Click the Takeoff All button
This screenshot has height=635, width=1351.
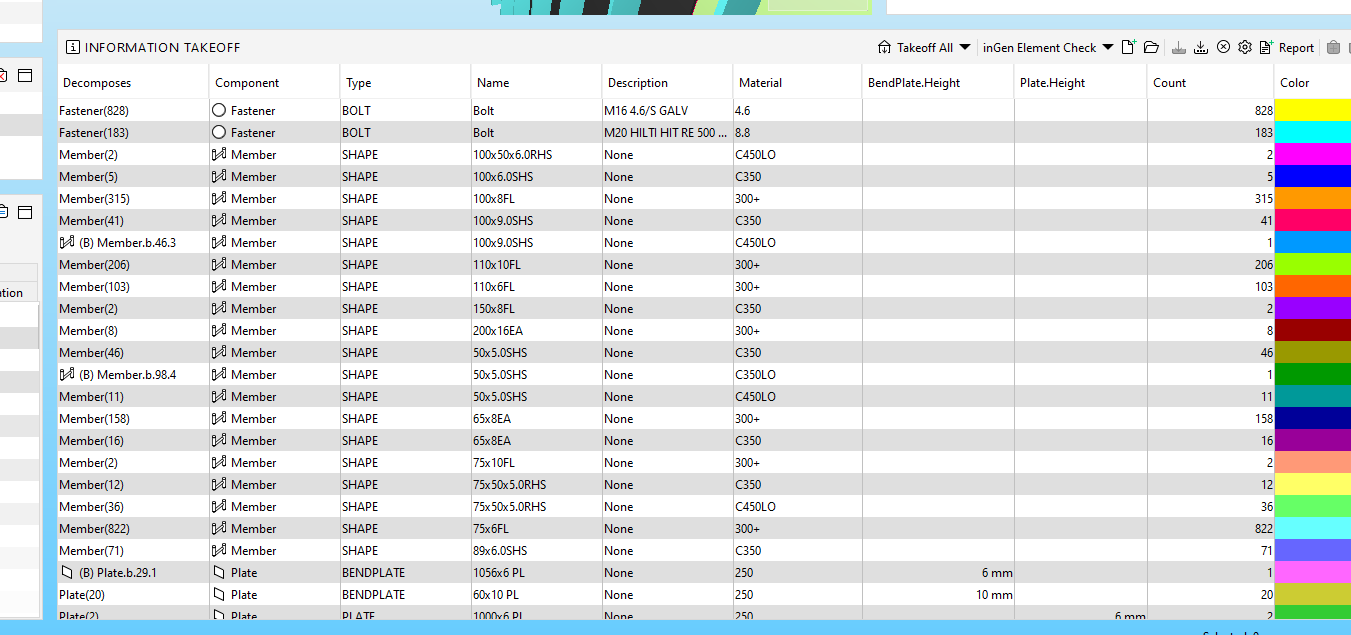pos(915,47)
